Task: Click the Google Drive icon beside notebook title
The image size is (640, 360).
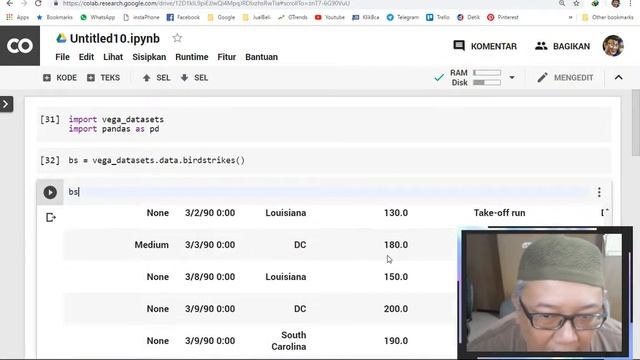Action: coord(61,38)
